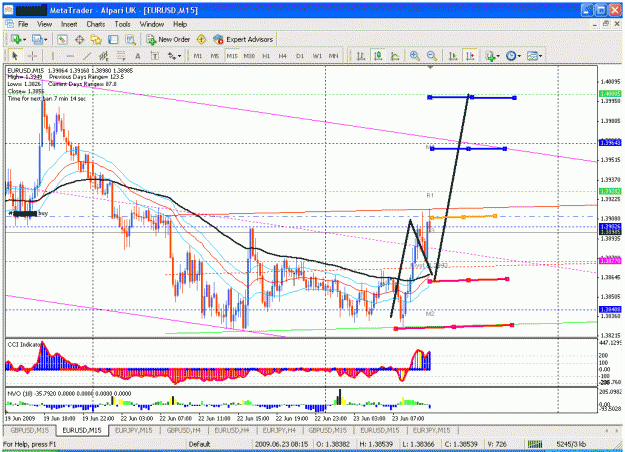This screenshot has width=625, height=452.
Task: Switch timeframe to W1
Action: coord(317,56)
